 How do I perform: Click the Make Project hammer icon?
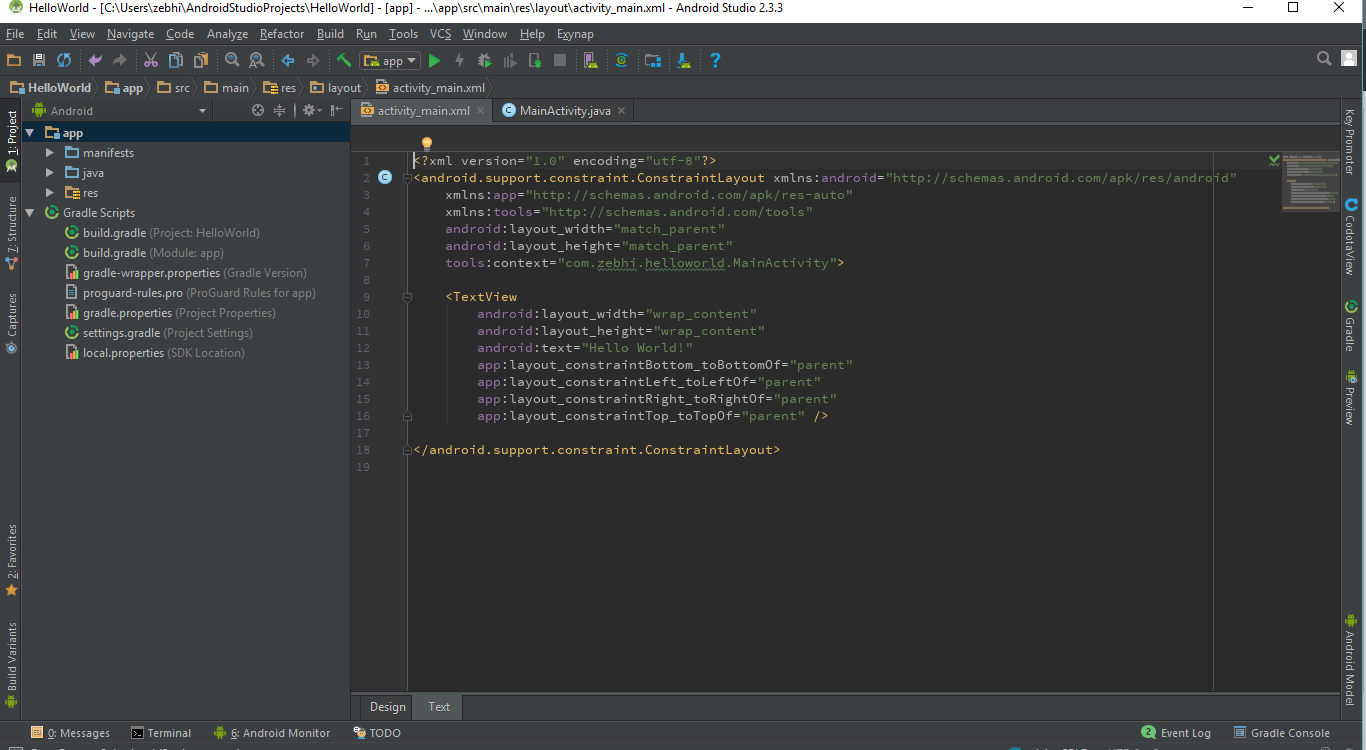point(344,61)
